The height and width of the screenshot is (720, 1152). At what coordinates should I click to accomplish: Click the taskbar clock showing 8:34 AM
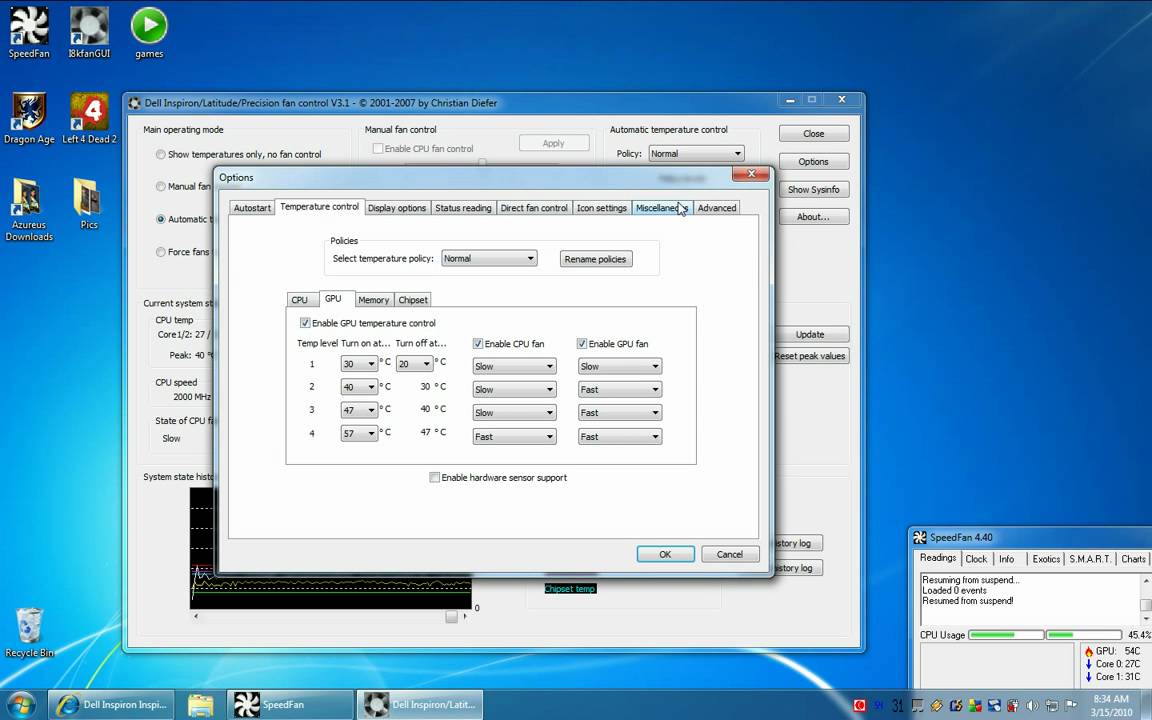1112,705
